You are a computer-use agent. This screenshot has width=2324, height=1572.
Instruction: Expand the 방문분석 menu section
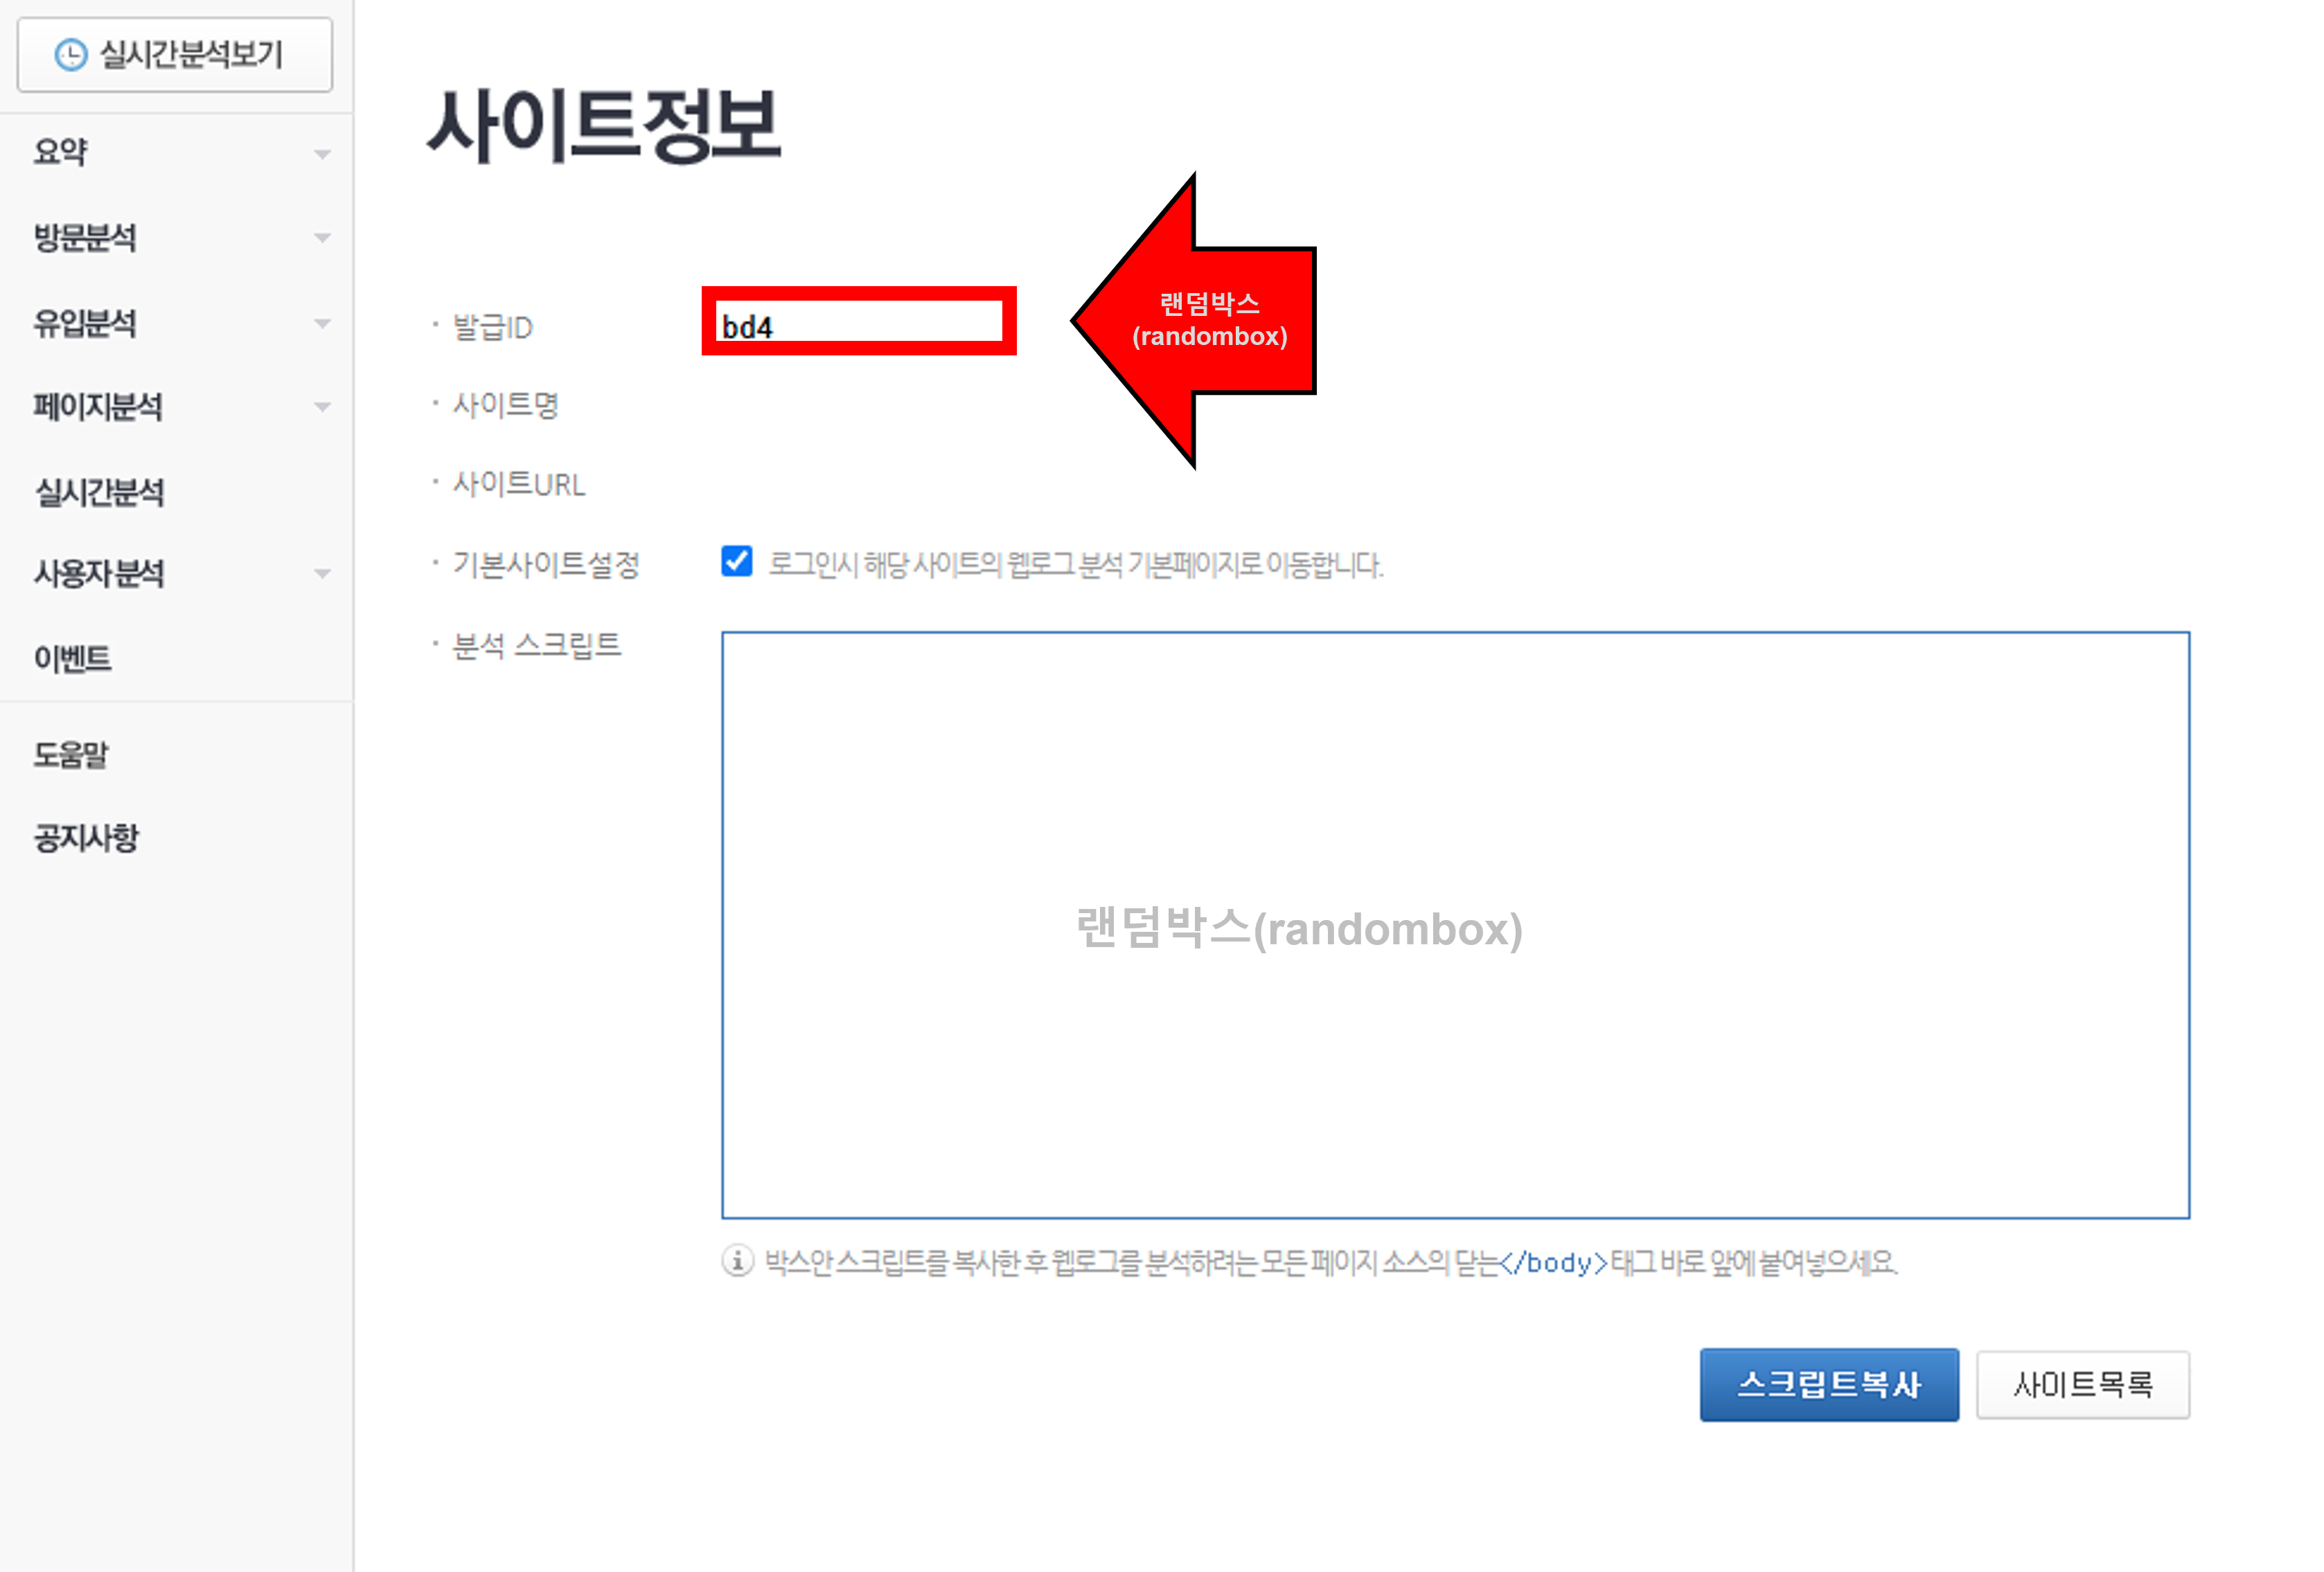point(322,237)
